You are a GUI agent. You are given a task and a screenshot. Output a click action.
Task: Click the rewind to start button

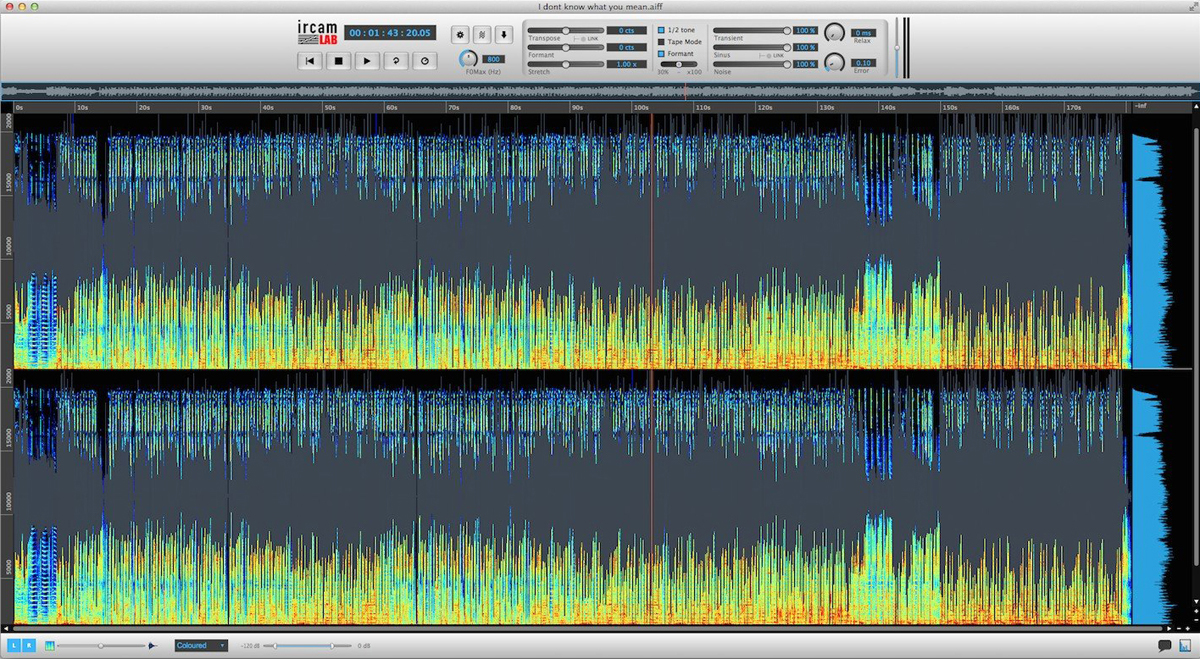pyautogui.click(x=311, y=61)
